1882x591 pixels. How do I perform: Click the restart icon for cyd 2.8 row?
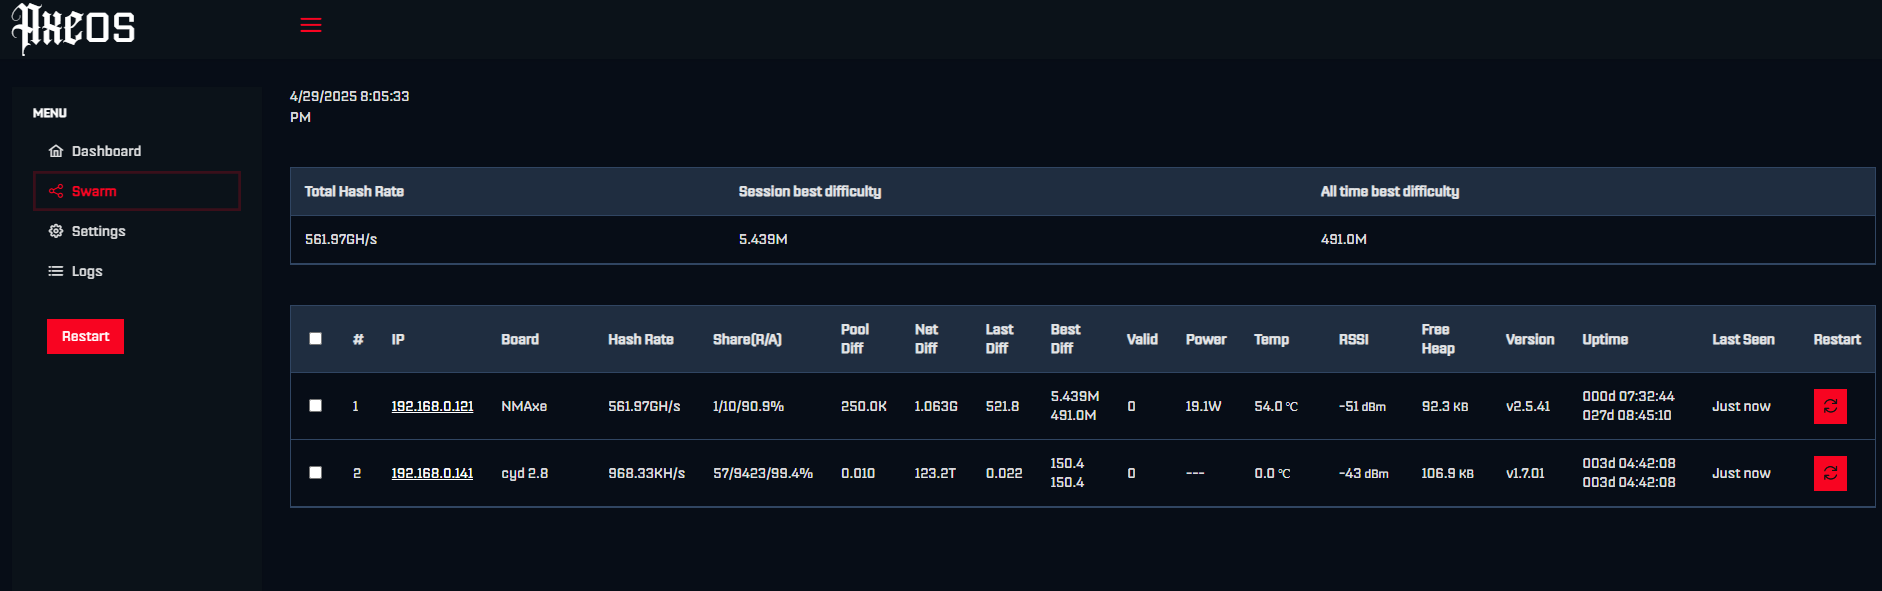coord(1830,473)
